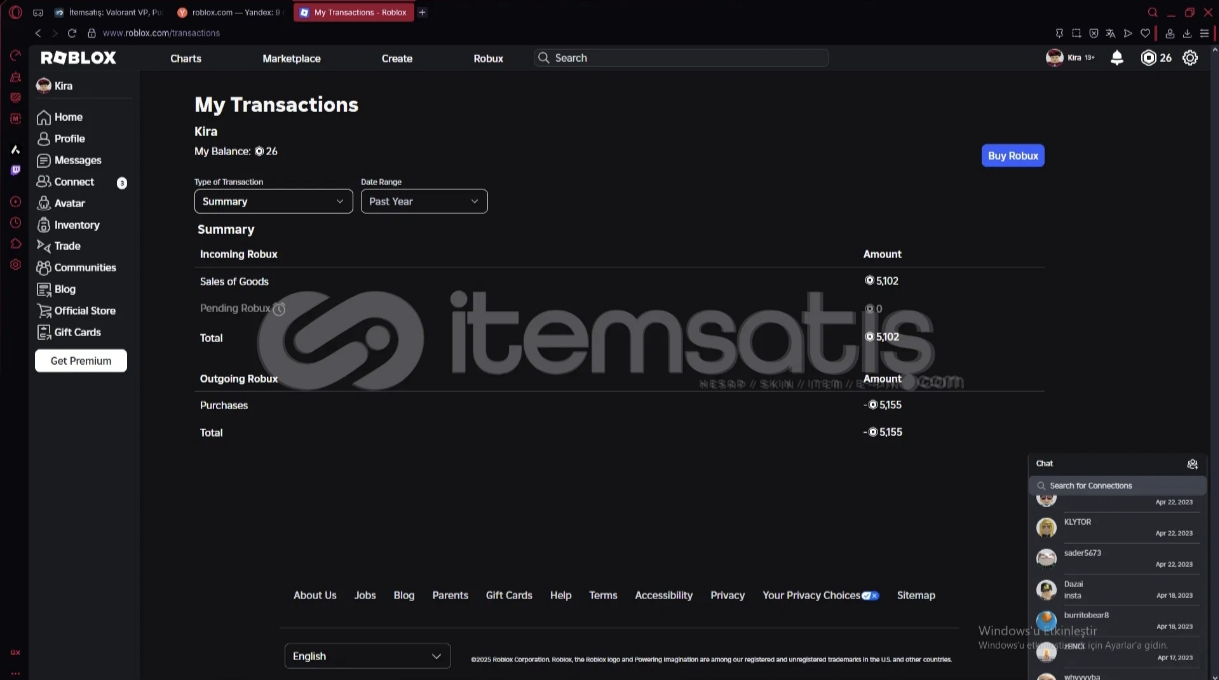Viewport: 1219px width, 680px height.
Task: Open a new tab with the plus button
Action: coord(423,12)
